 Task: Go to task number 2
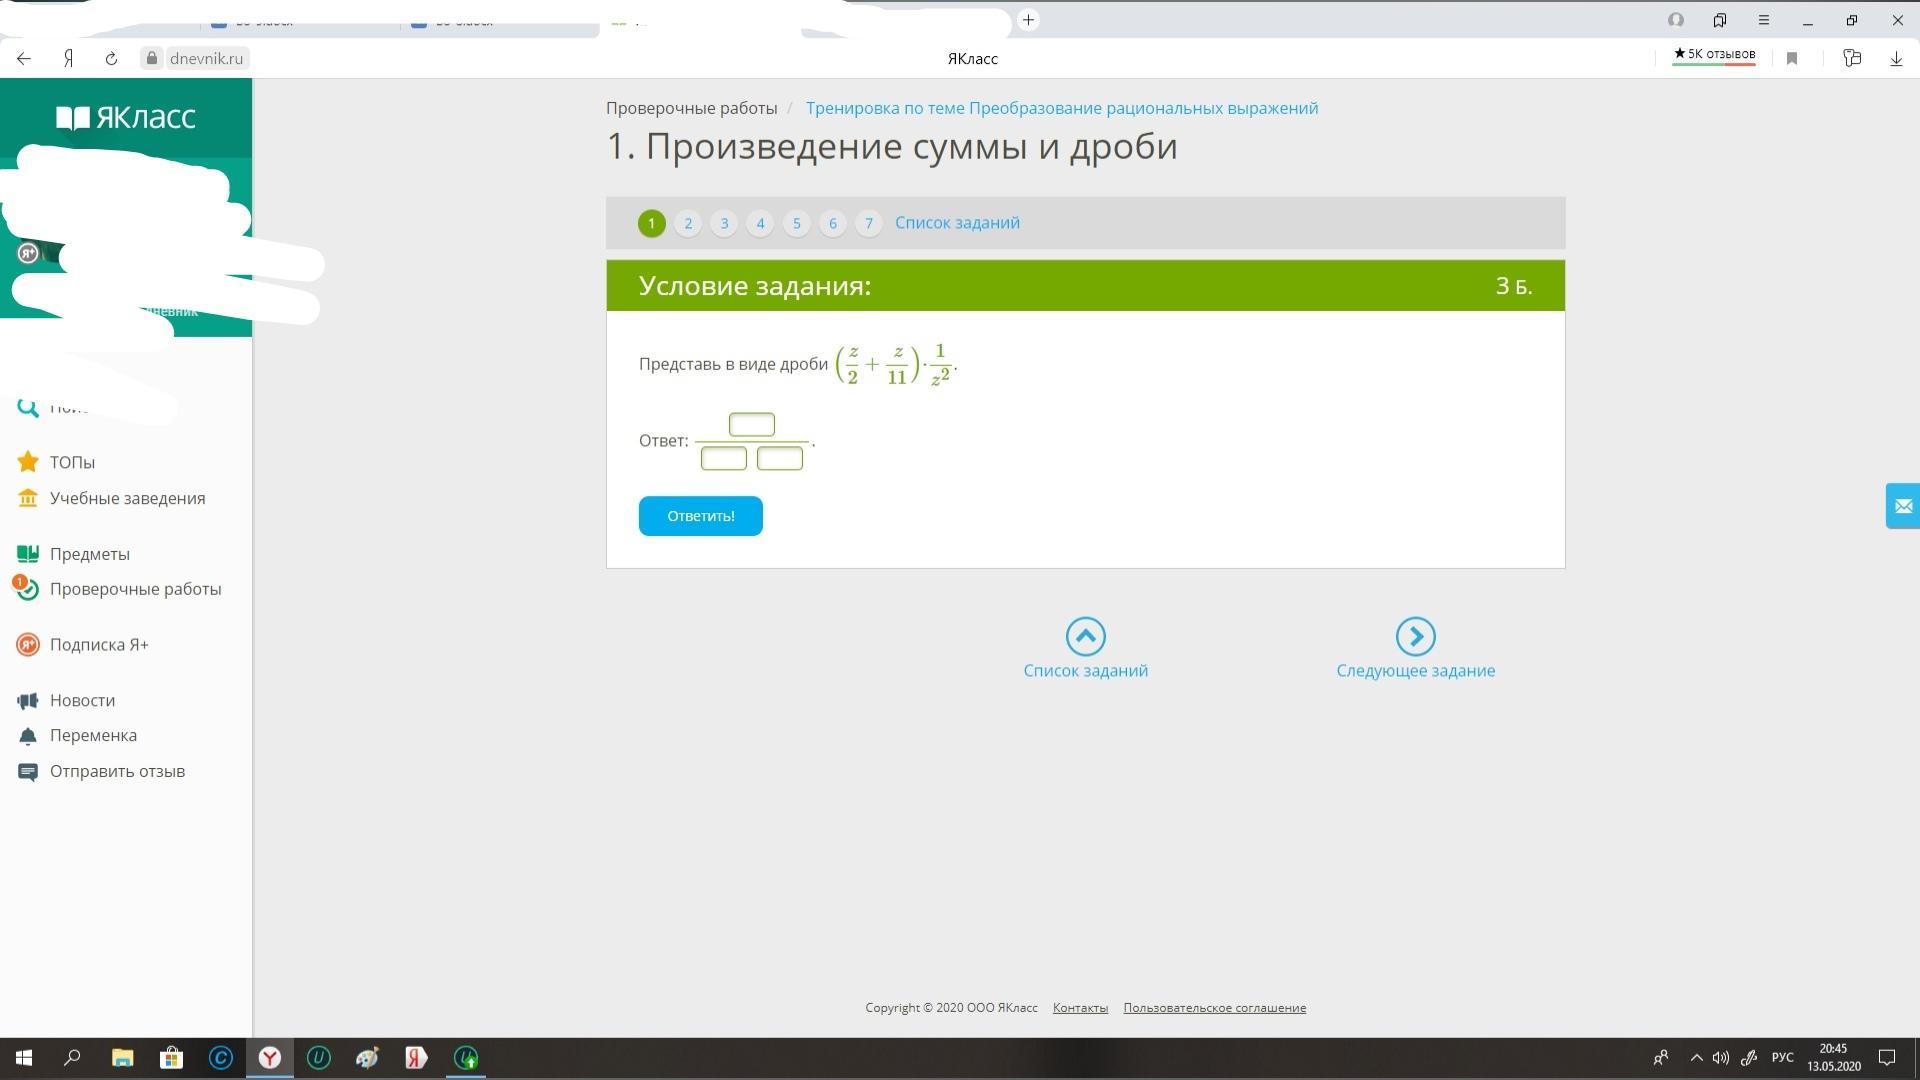coord(688,223)
